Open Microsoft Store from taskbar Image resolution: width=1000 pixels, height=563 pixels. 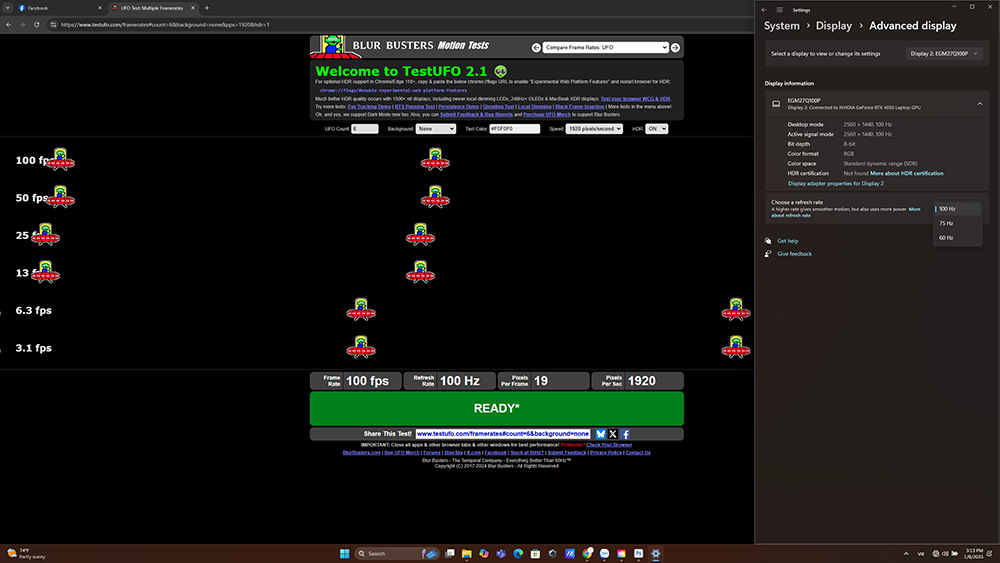click(535, 553)
